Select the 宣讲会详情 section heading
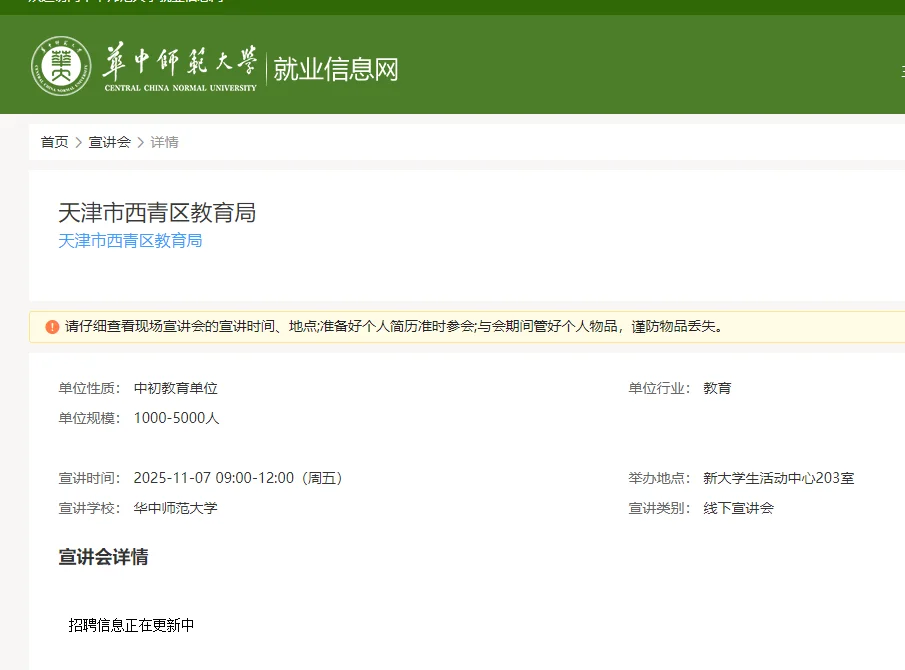The height and width of the screenshot is (670, 905). [103, 557]
